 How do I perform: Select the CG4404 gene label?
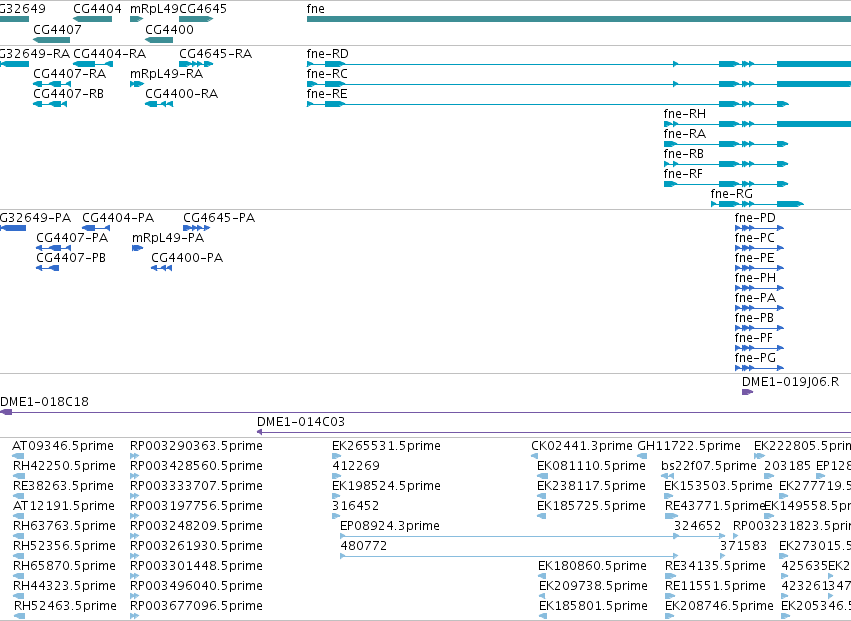click(x=97, y=9)
